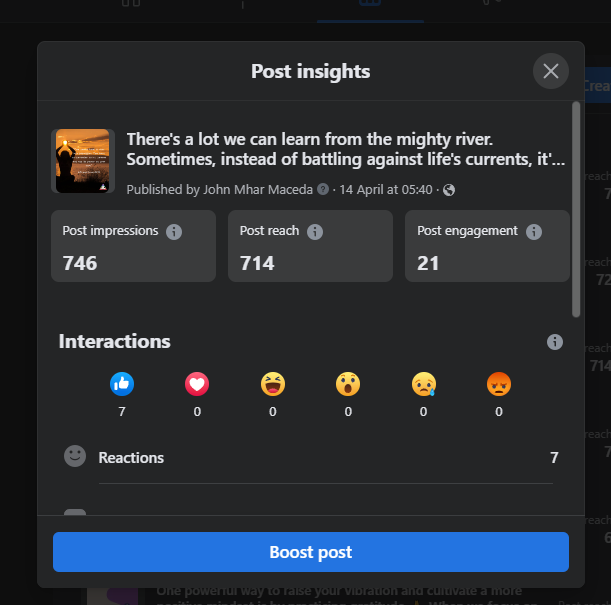Click the Haha laughing reaction icon

272,383
